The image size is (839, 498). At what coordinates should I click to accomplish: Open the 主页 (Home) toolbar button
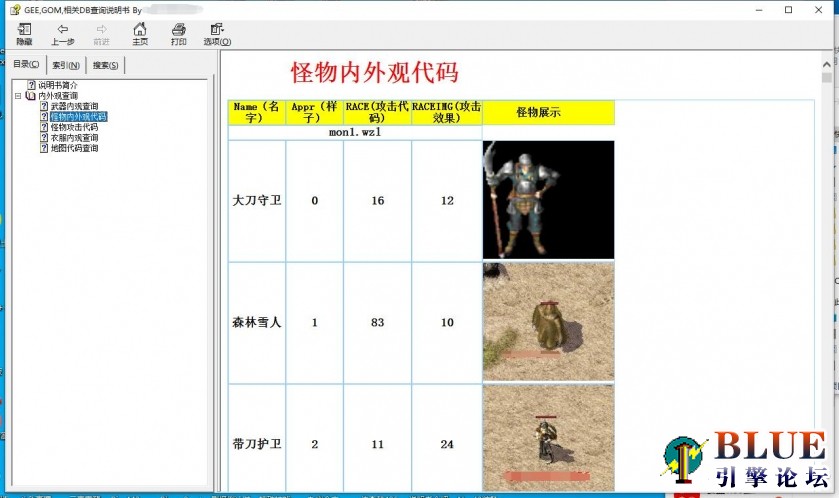(x=140, y=34)
